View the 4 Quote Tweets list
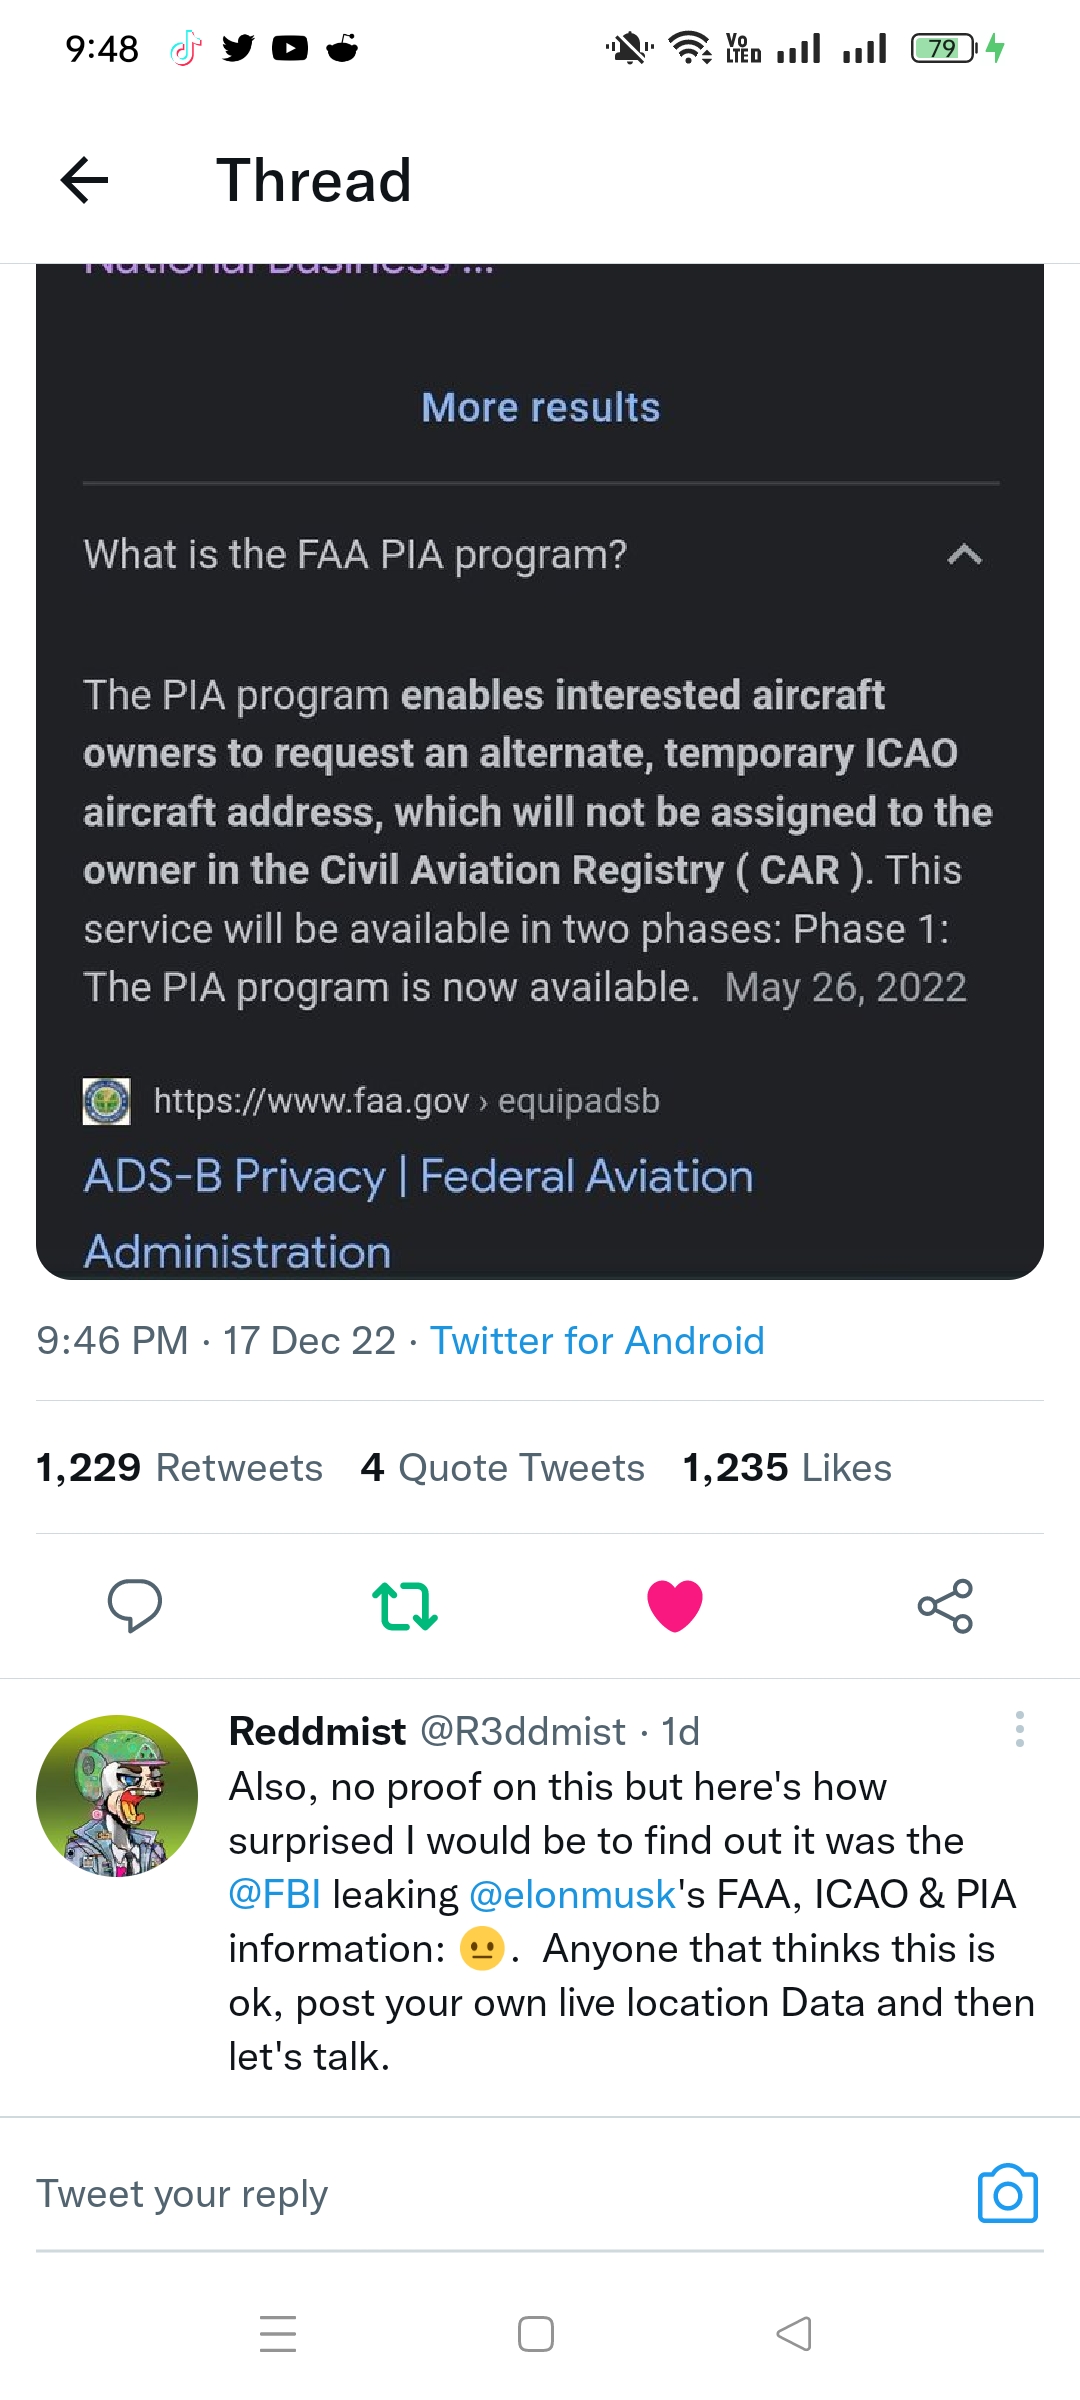Screen dimensions: 1080x2400 tap(502, 1467)
